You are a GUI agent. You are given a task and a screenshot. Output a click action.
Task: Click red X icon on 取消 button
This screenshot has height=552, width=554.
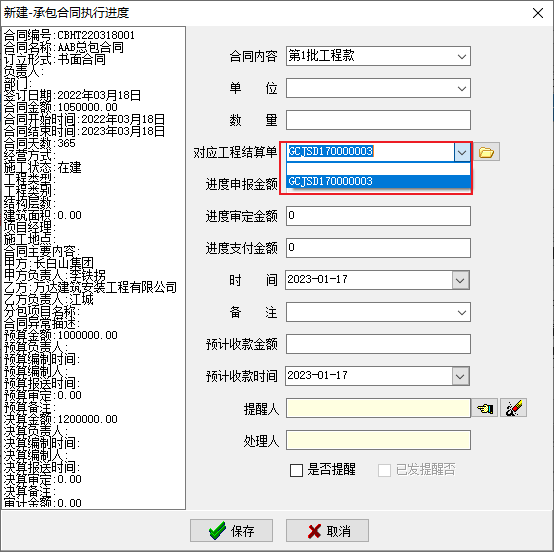[314, 531]
